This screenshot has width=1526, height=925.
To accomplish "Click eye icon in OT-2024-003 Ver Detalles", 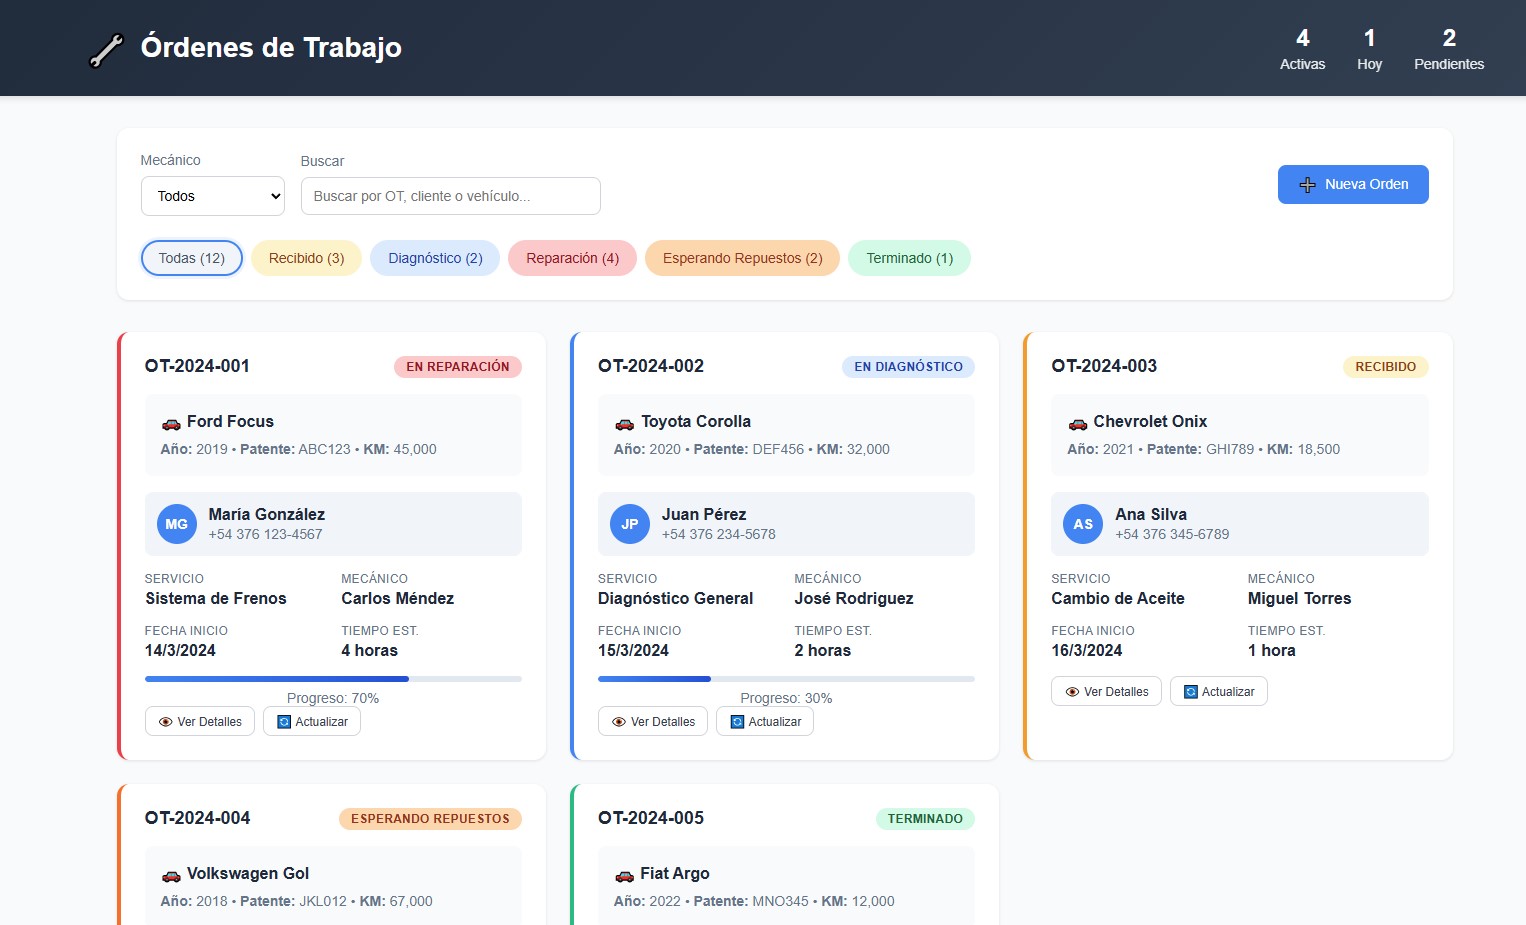I will 1072,692.
